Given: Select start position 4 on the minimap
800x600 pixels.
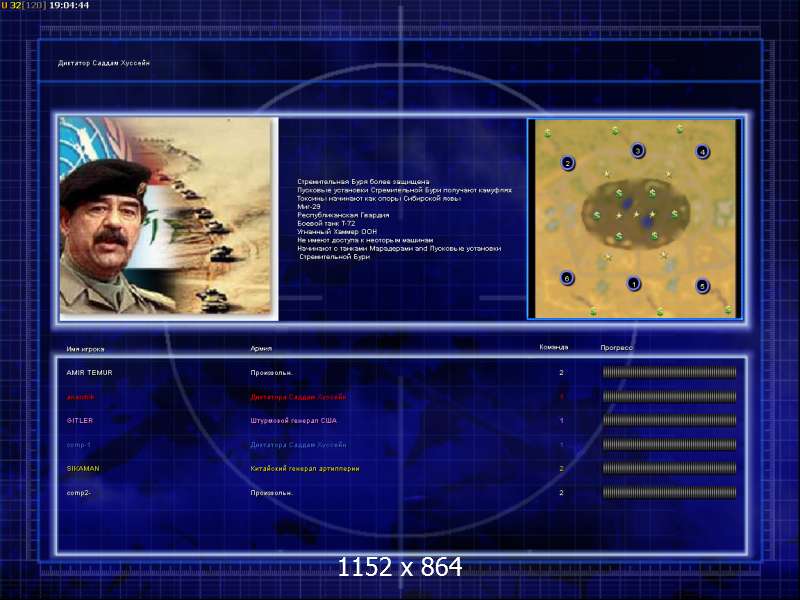Looking at the screenshot, I should click(x=703, y=152).
